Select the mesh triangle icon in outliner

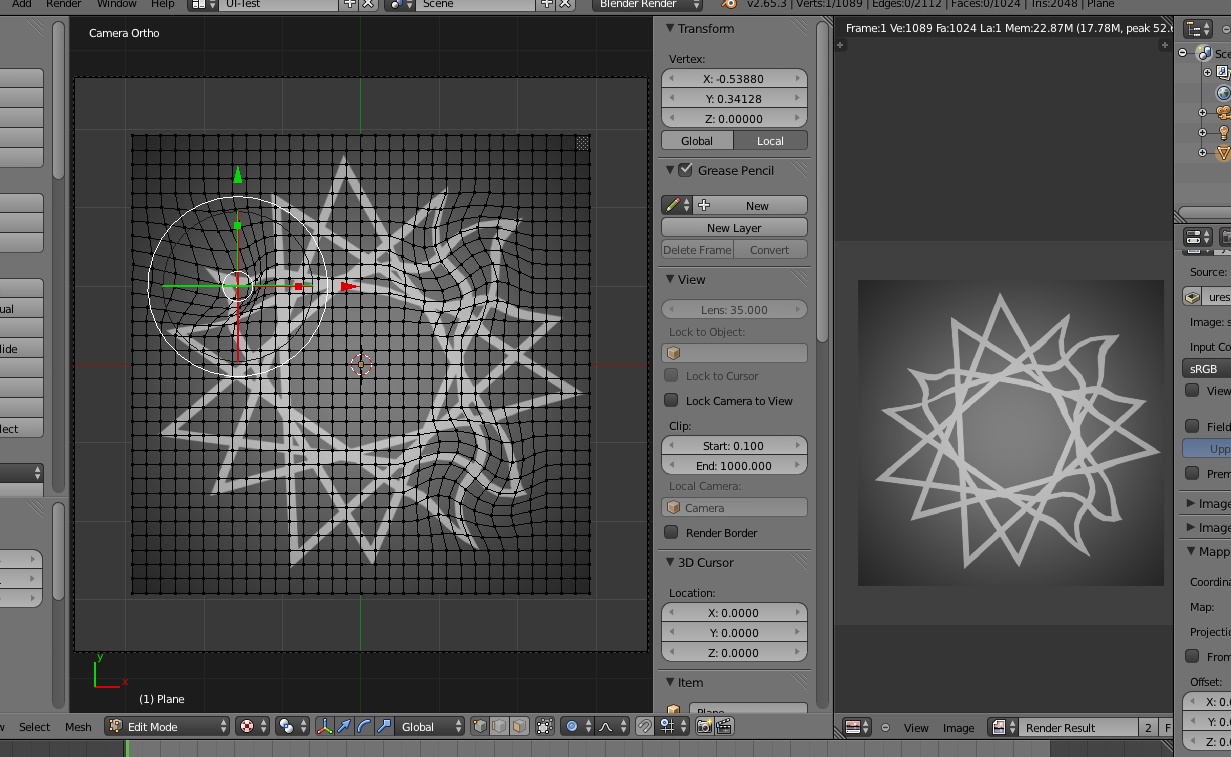point(1223,153)
